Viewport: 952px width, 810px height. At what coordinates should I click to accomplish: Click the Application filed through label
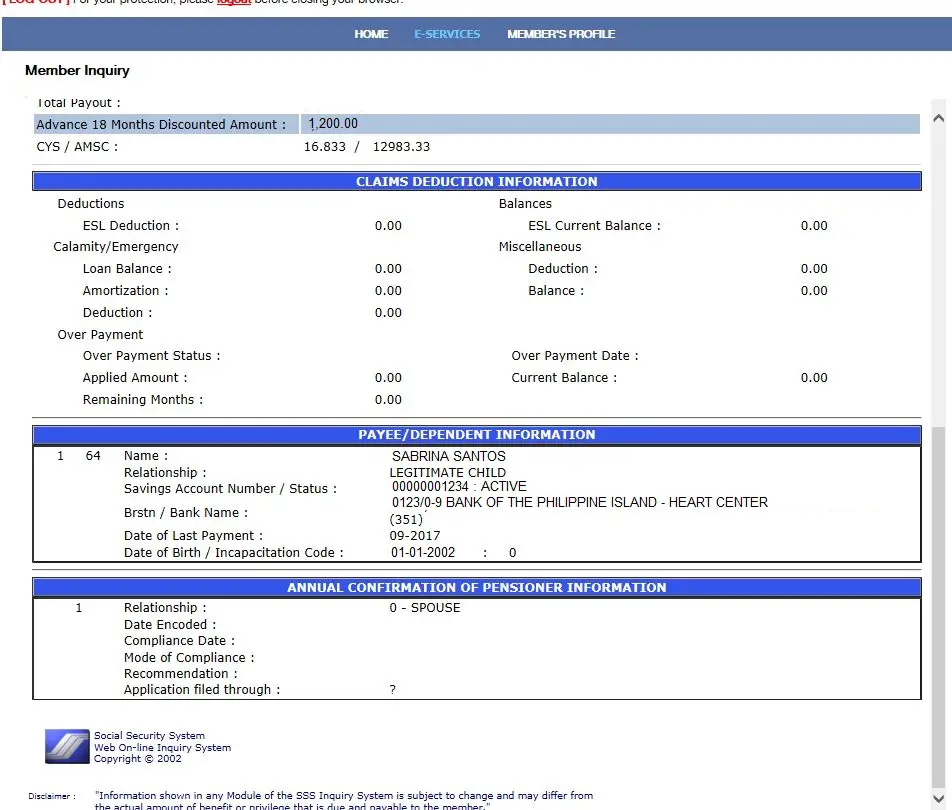point(202,690)
